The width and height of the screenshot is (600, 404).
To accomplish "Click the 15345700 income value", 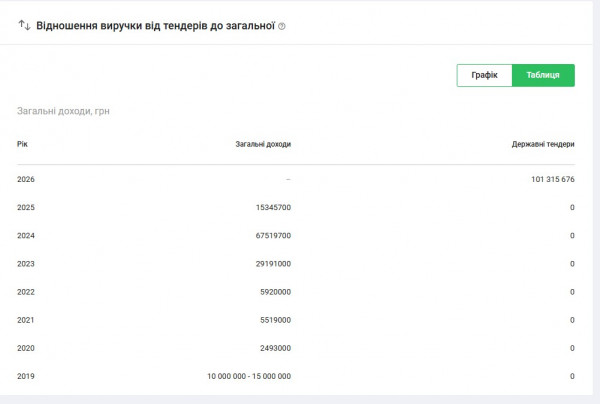I will tap(273, 207).
